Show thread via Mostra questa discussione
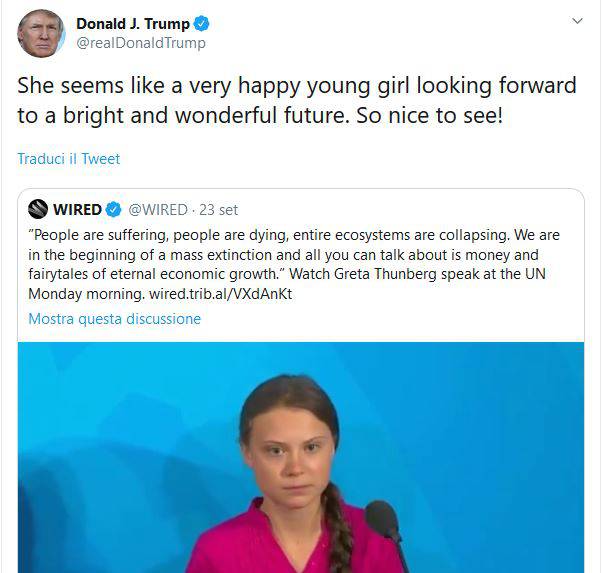 (115, 319)
